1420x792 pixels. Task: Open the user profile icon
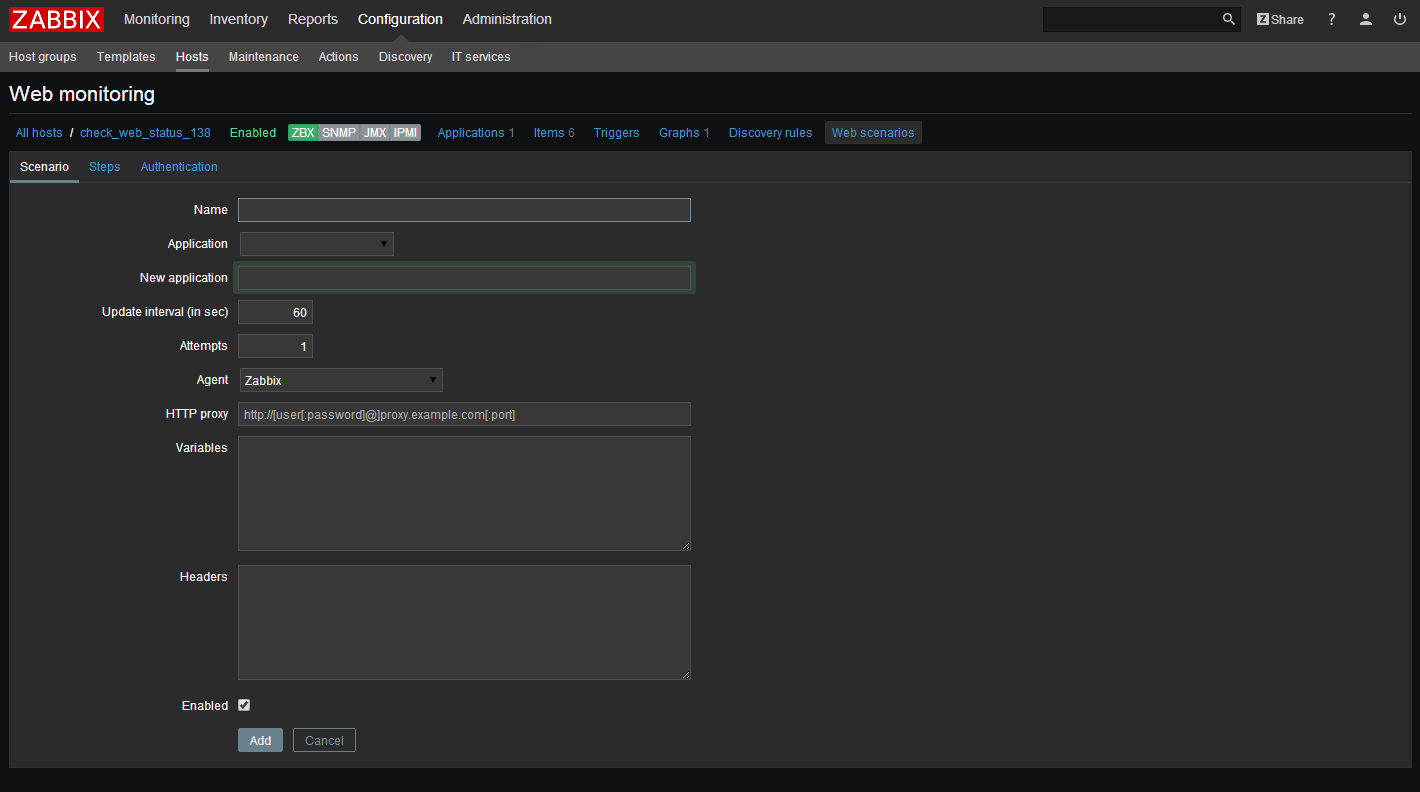tap(1366, 19)
